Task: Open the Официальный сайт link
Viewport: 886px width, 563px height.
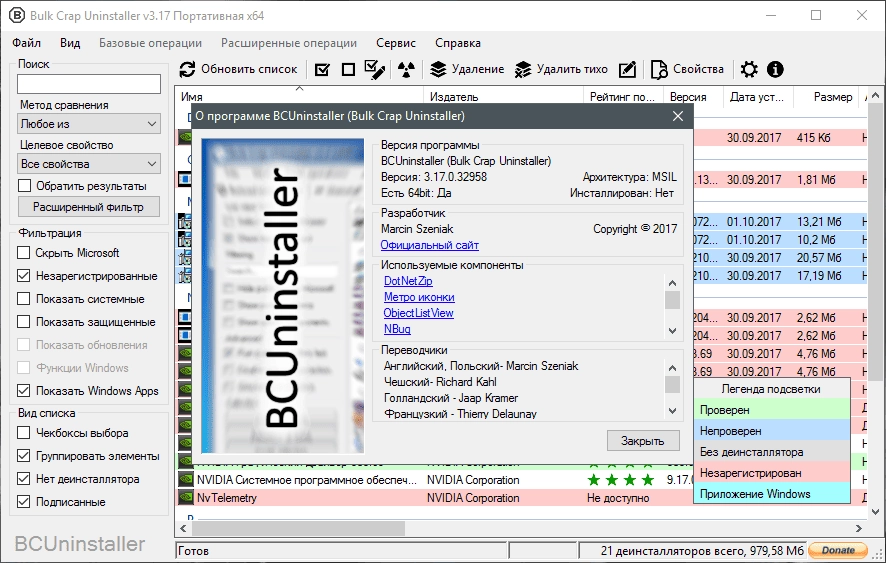Action: pyautogui.click(x=429, y=245)
